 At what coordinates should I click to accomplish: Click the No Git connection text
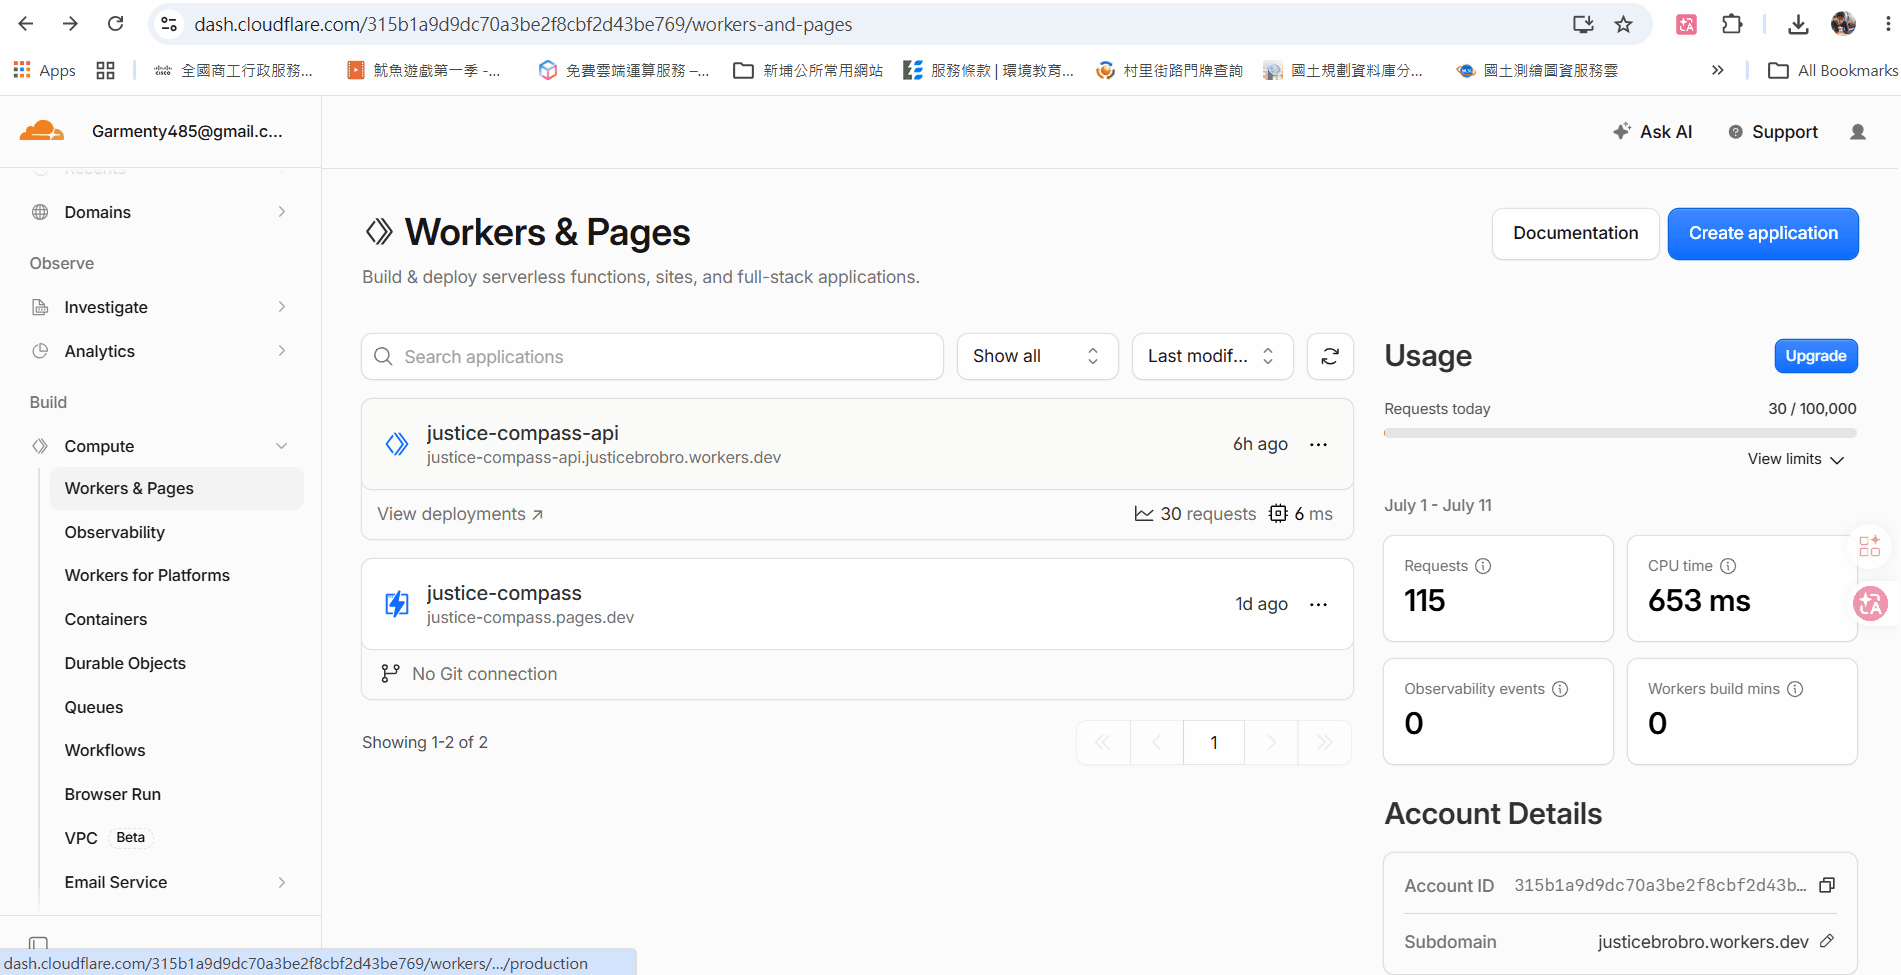(484, 674)
